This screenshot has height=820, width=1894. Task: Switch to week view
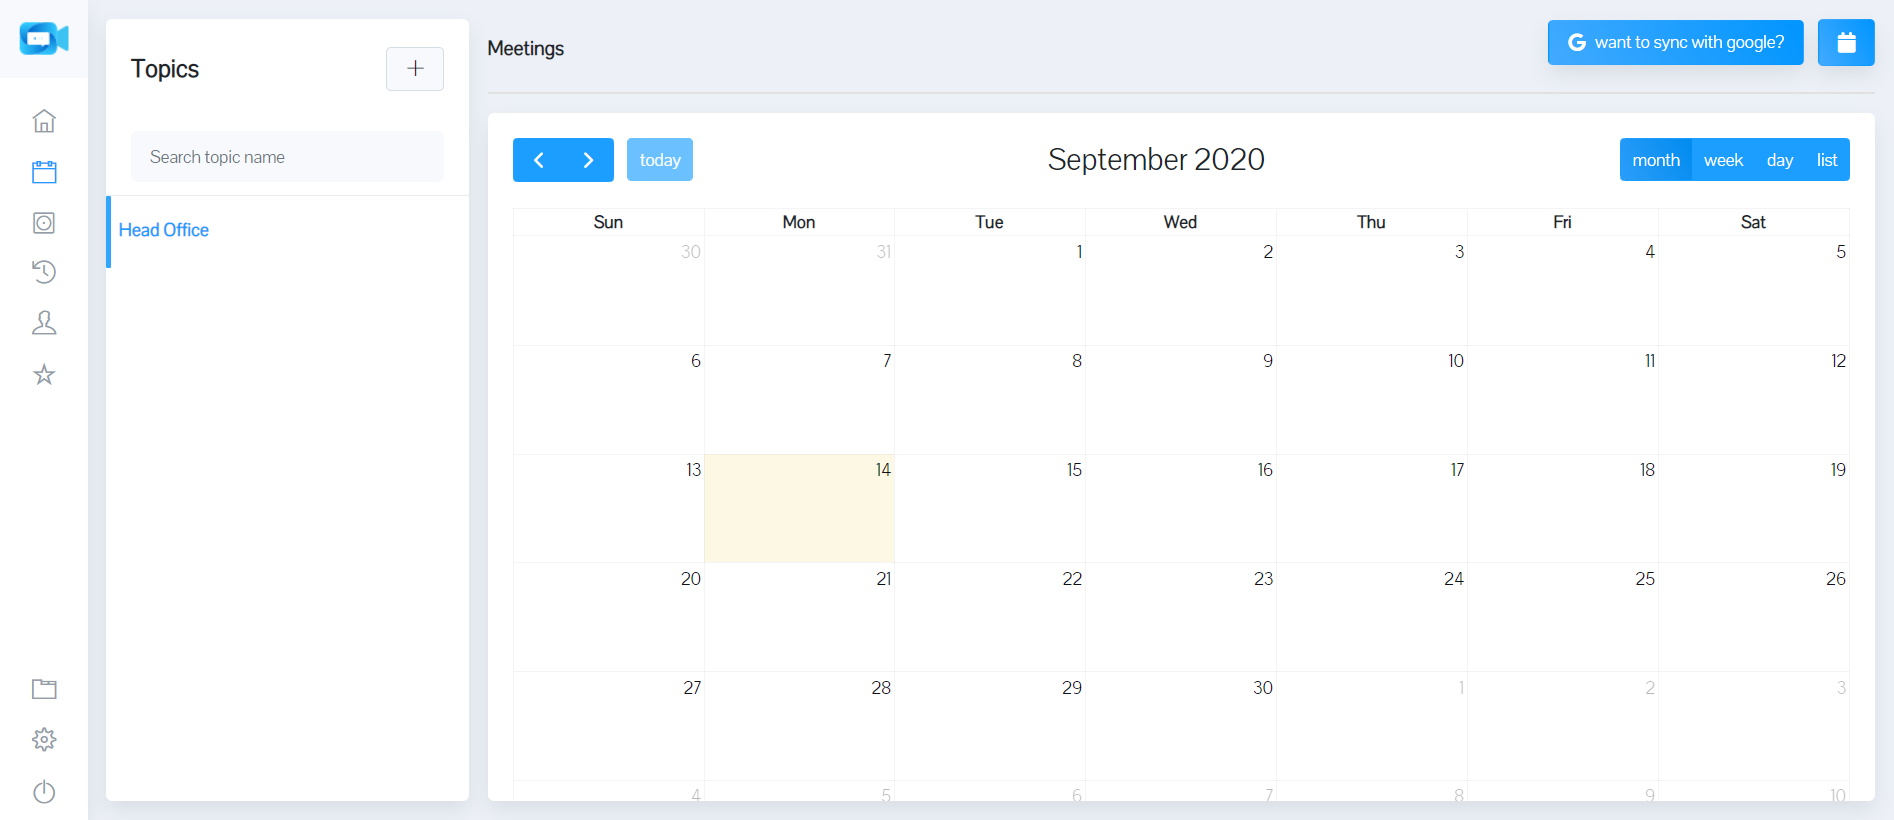point(1723,160)
